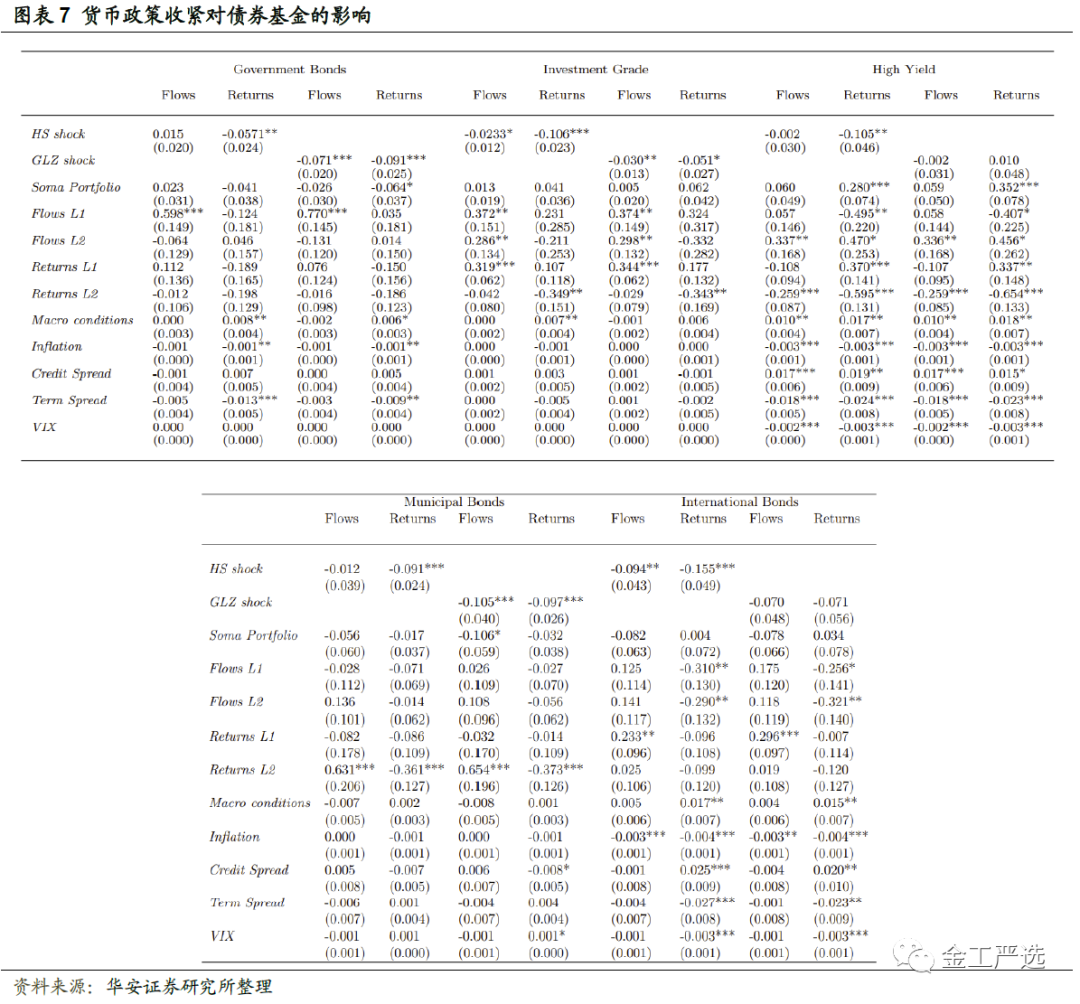Click the Credit Spread value 0.020**

point(835,870)
